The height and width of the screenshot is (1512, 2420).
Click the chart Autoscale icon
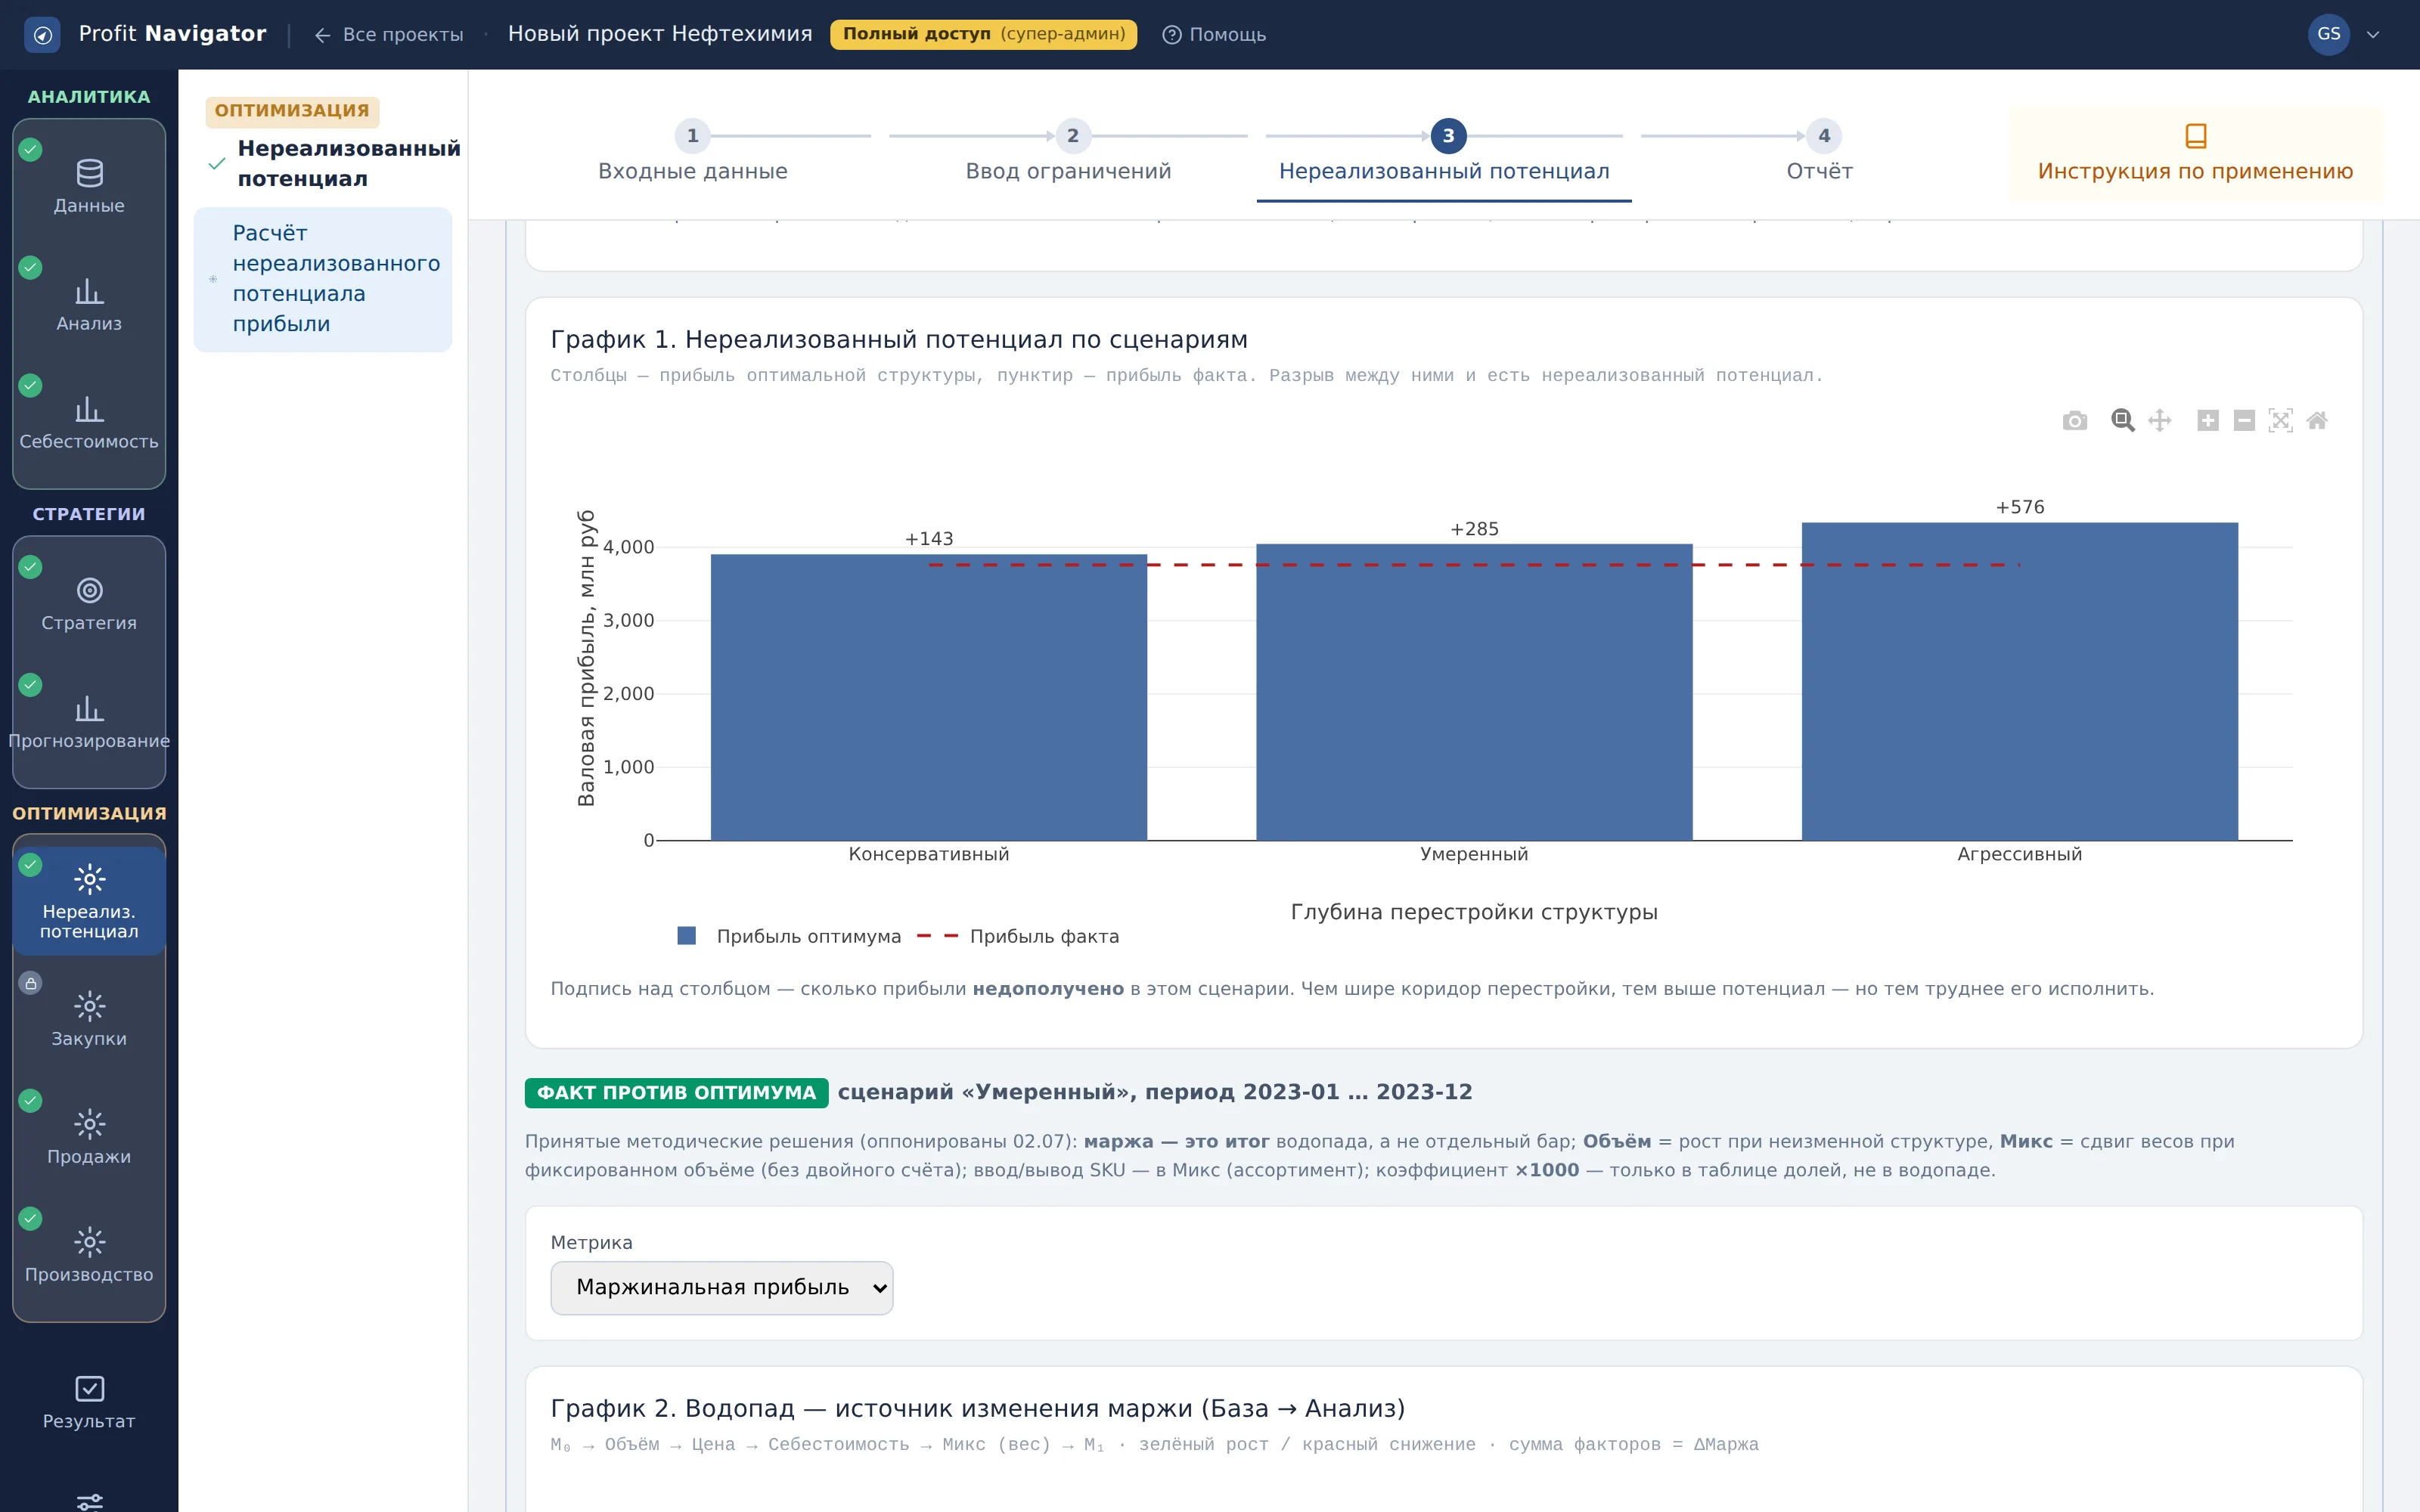pyautogui.click(x=2281, y=421)
